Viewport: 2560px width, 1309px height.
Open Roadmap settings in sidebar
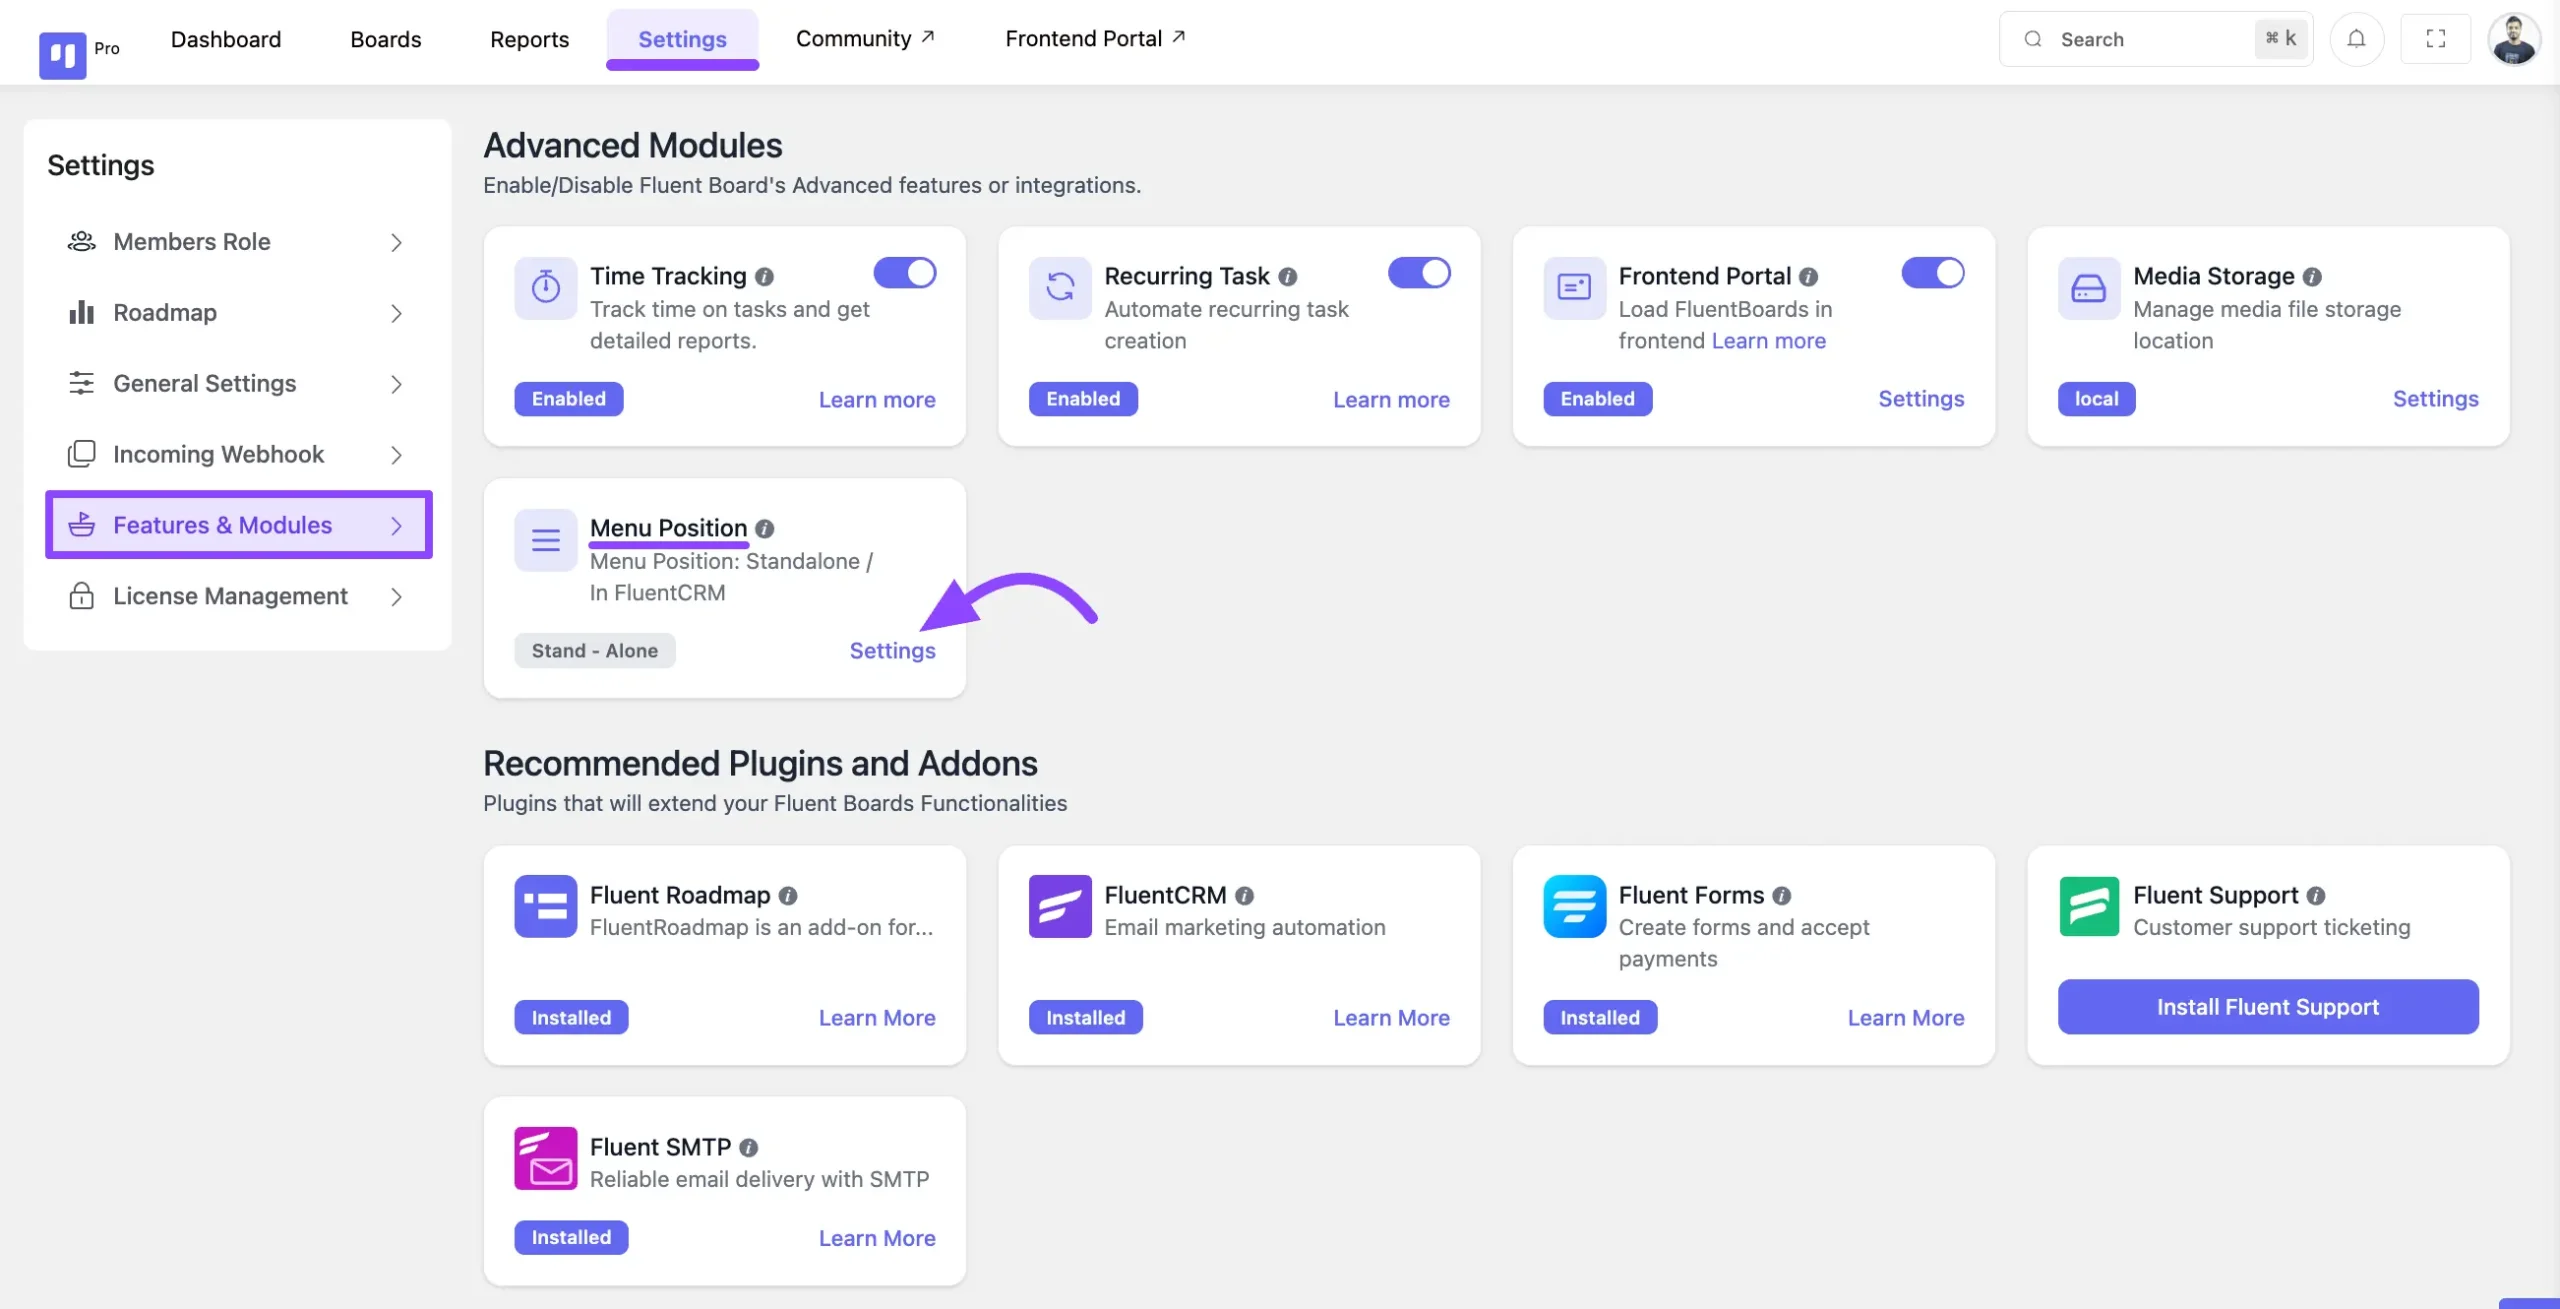click(237, 313)
